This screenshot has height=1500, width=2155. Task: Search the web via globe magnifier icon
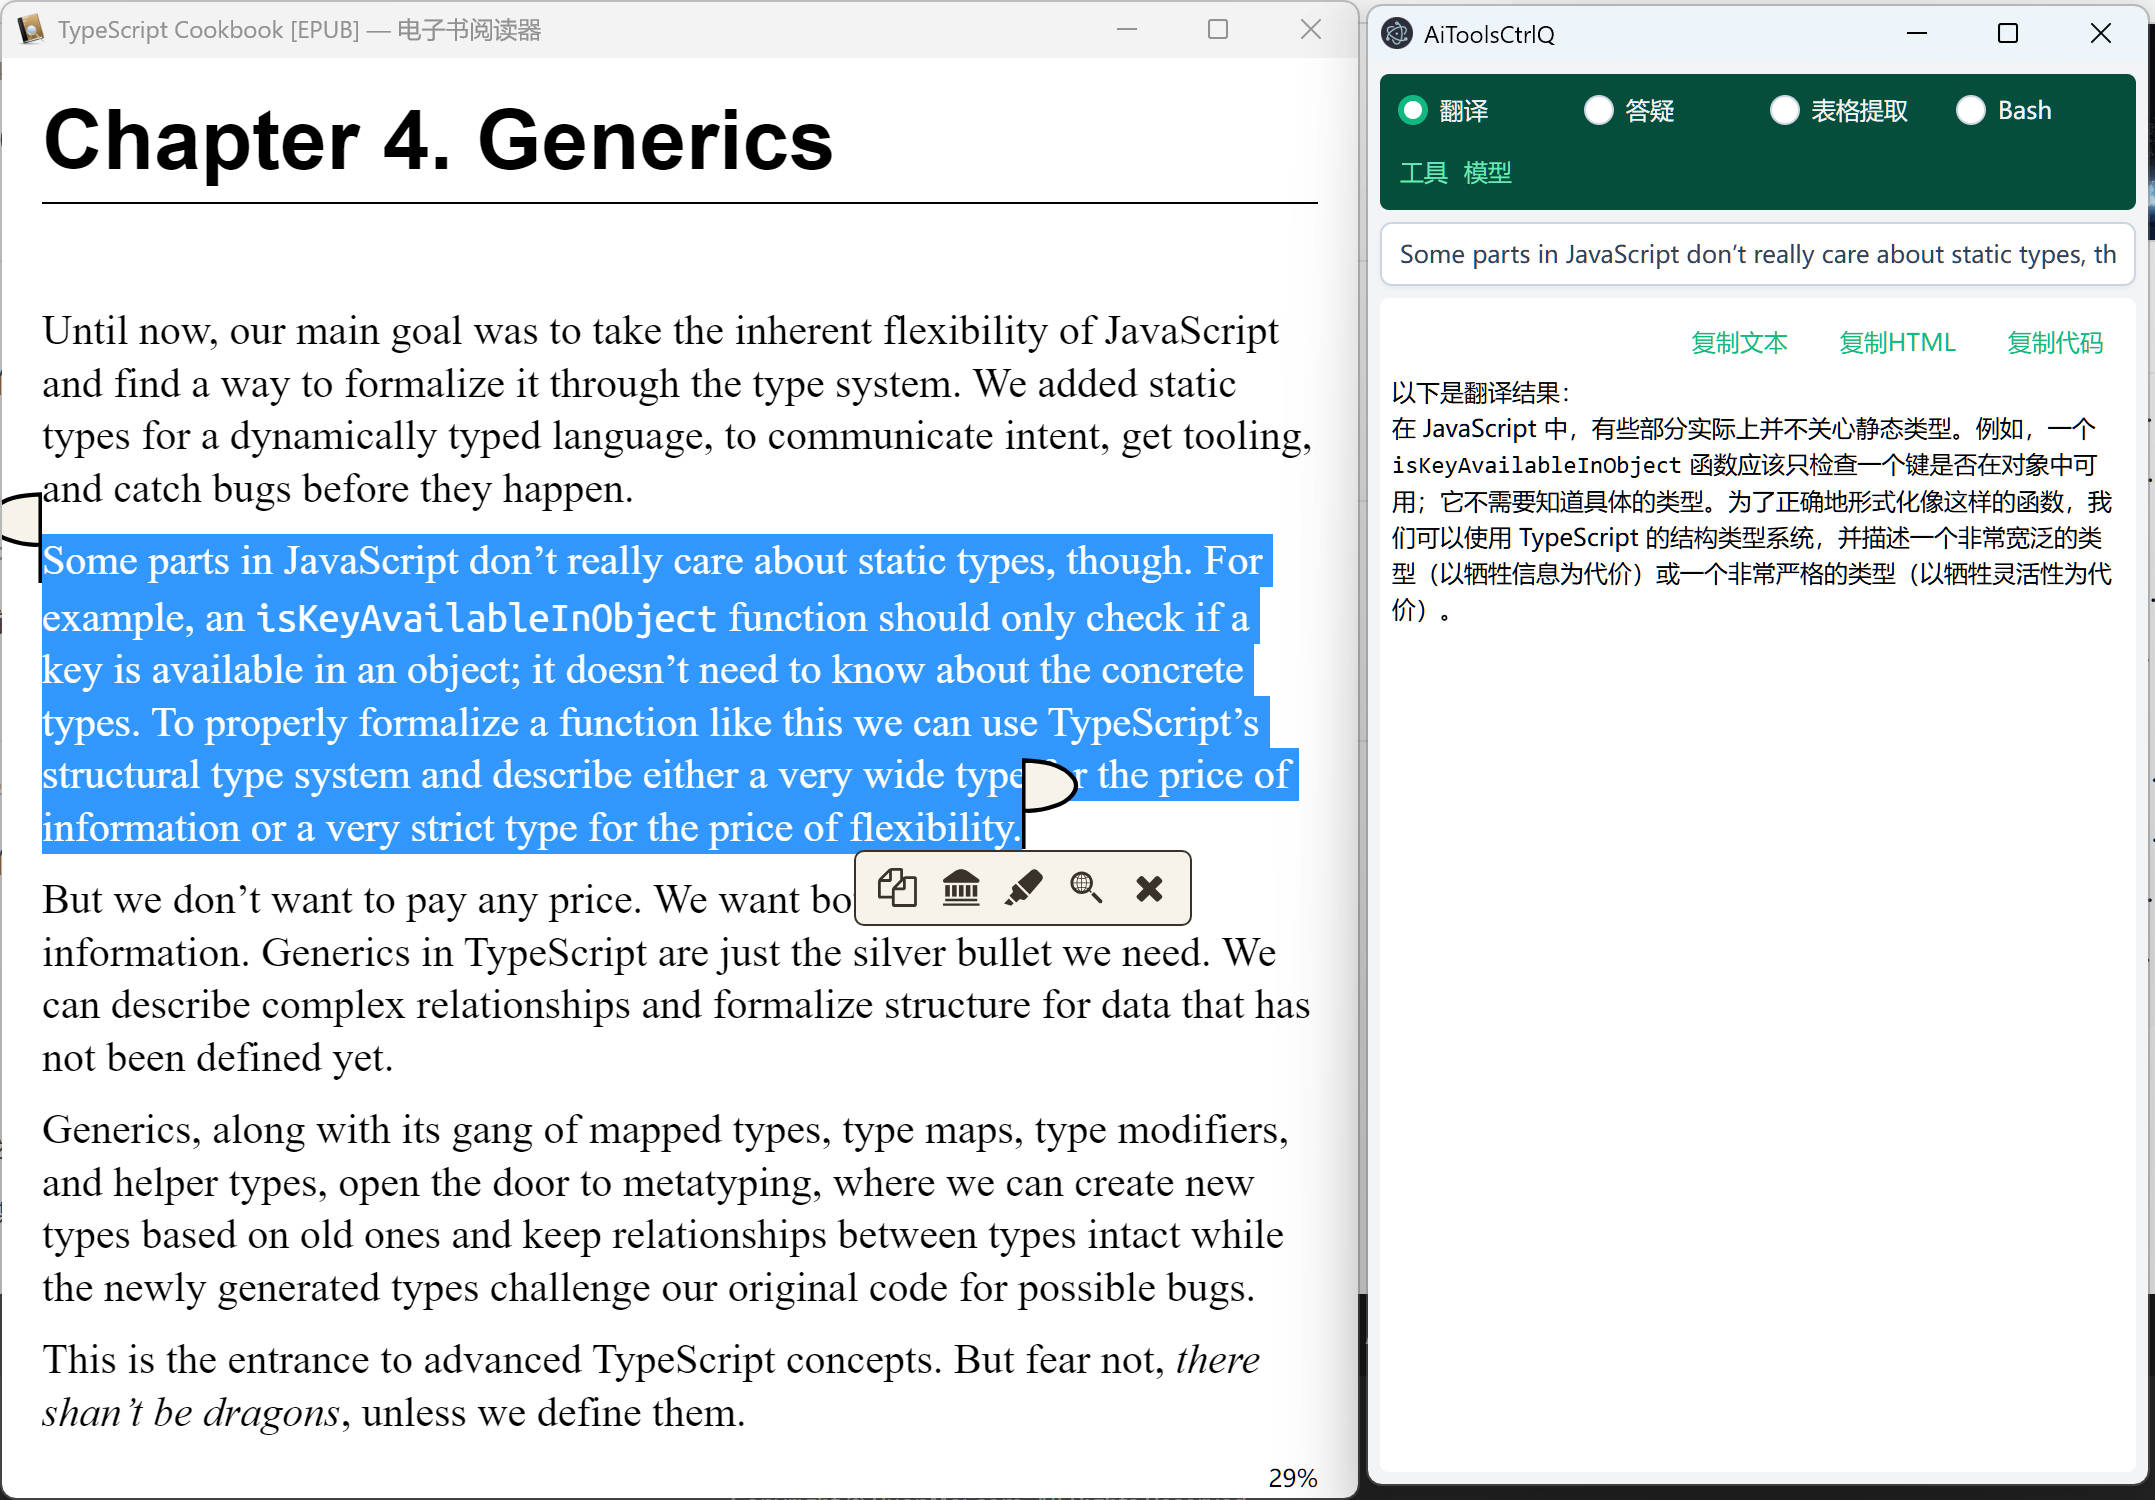1086,888
